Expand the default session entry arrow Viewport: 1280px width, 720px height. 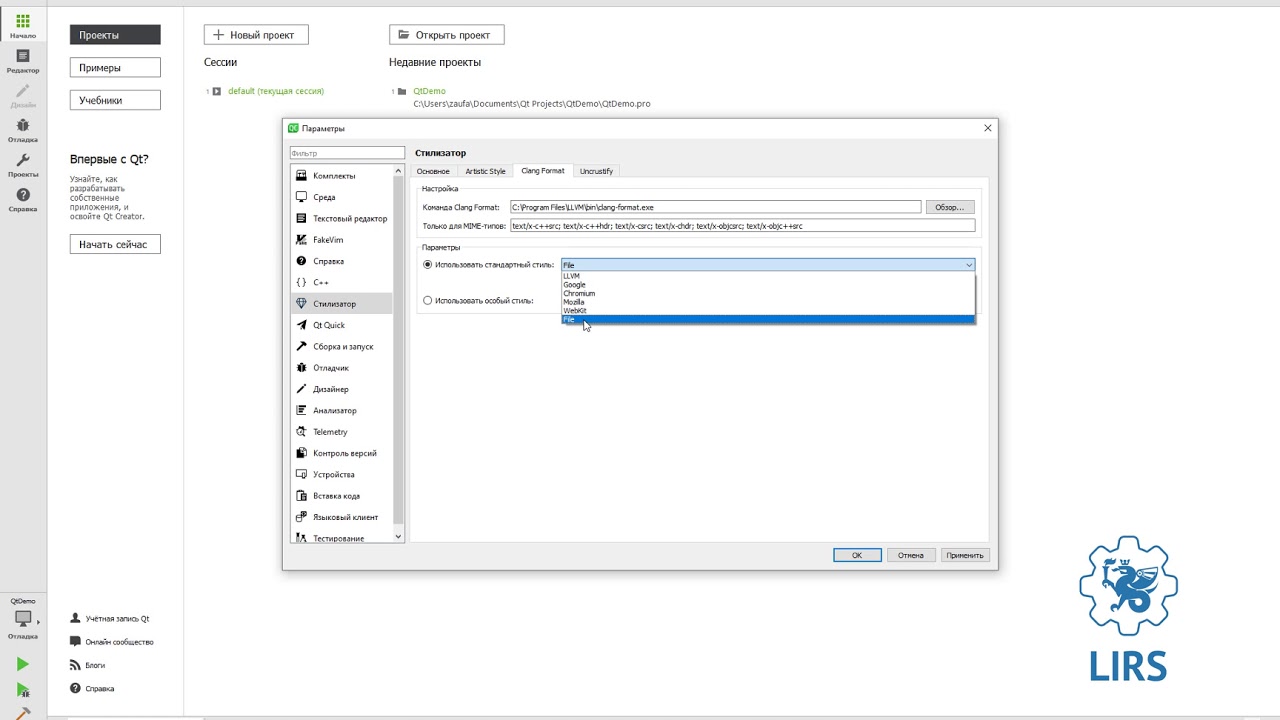point(217,91)
